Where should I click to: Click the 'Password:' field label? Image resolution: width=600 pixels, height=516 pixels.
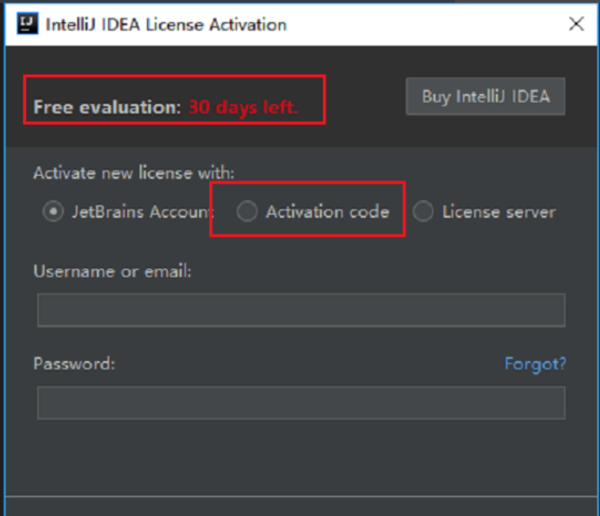tap(74, 364)
